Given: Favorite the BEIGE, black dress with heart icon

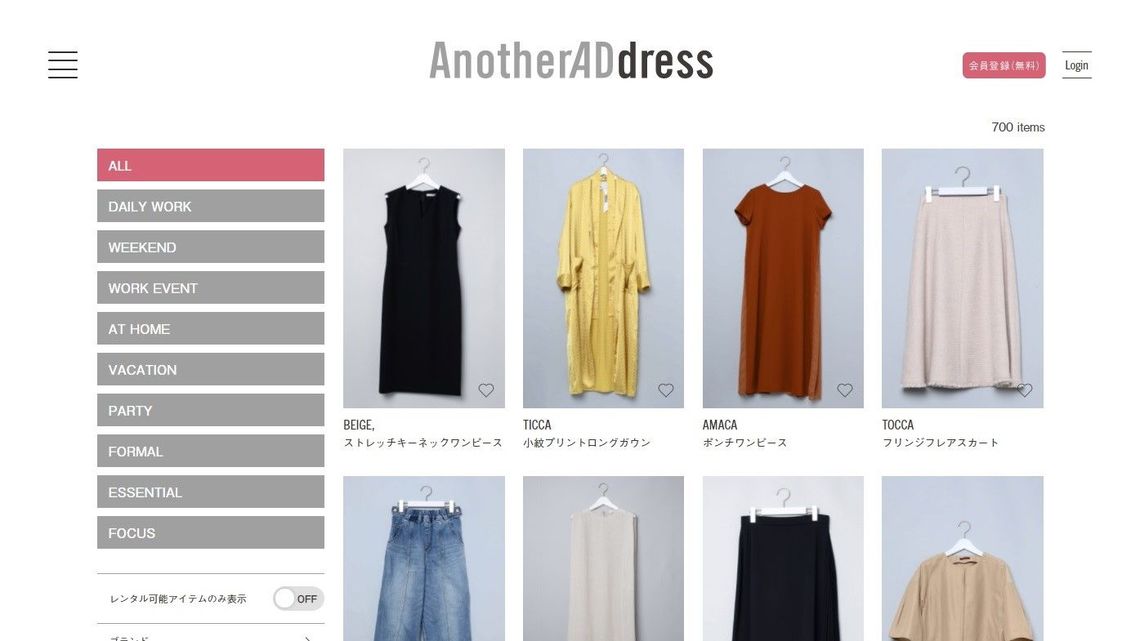Looking at the screenshot, I should [x=486, y=390].
